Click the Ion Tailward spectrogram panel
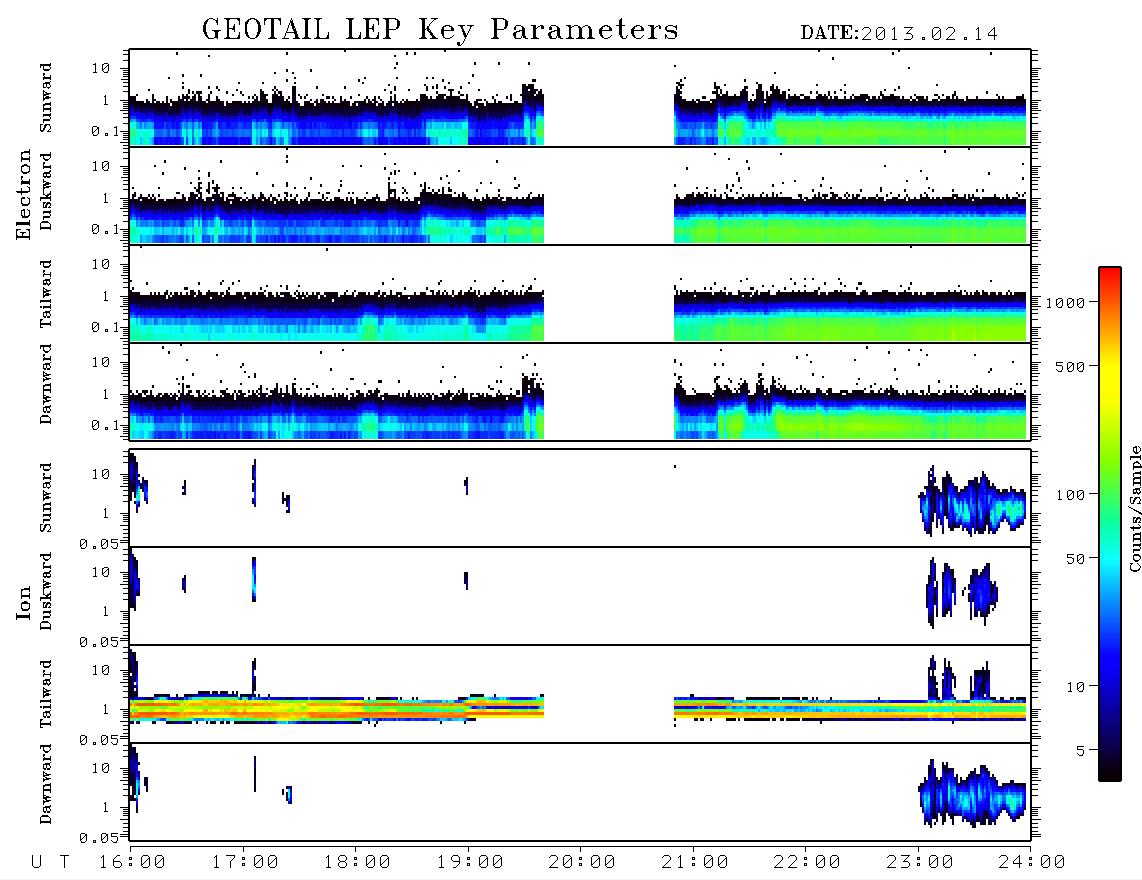The height and width of the screenshot is (880, 1142). tap(580, 694)
